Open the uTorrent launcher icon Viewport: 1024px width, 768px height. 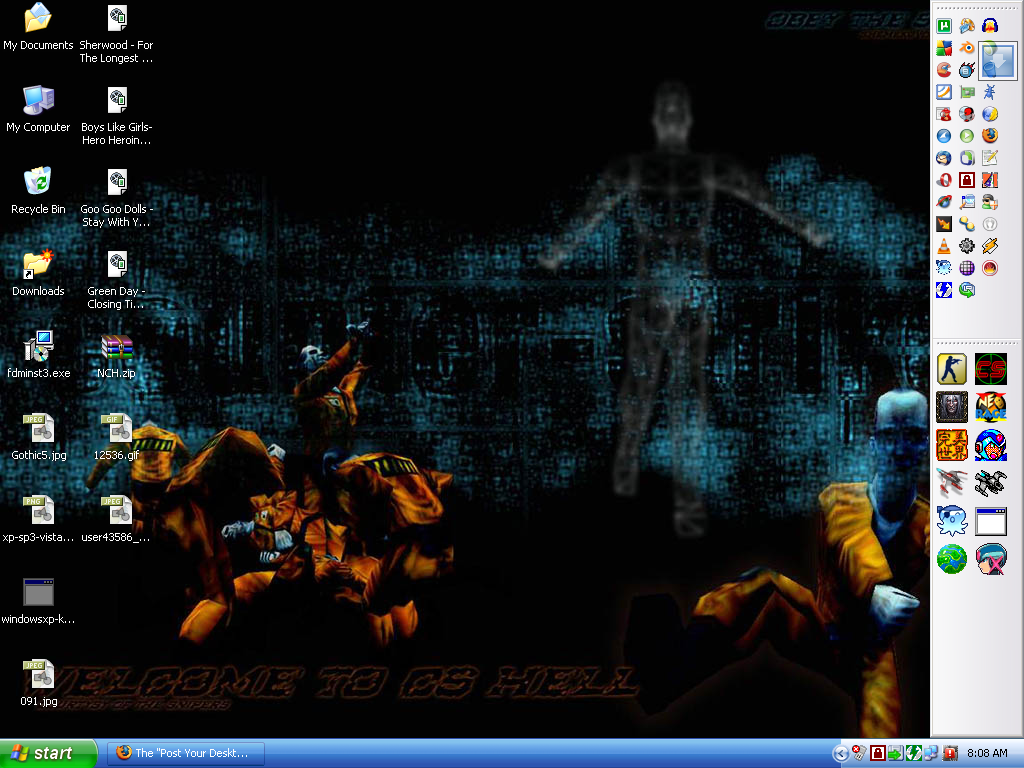click(x=944, y=26)
